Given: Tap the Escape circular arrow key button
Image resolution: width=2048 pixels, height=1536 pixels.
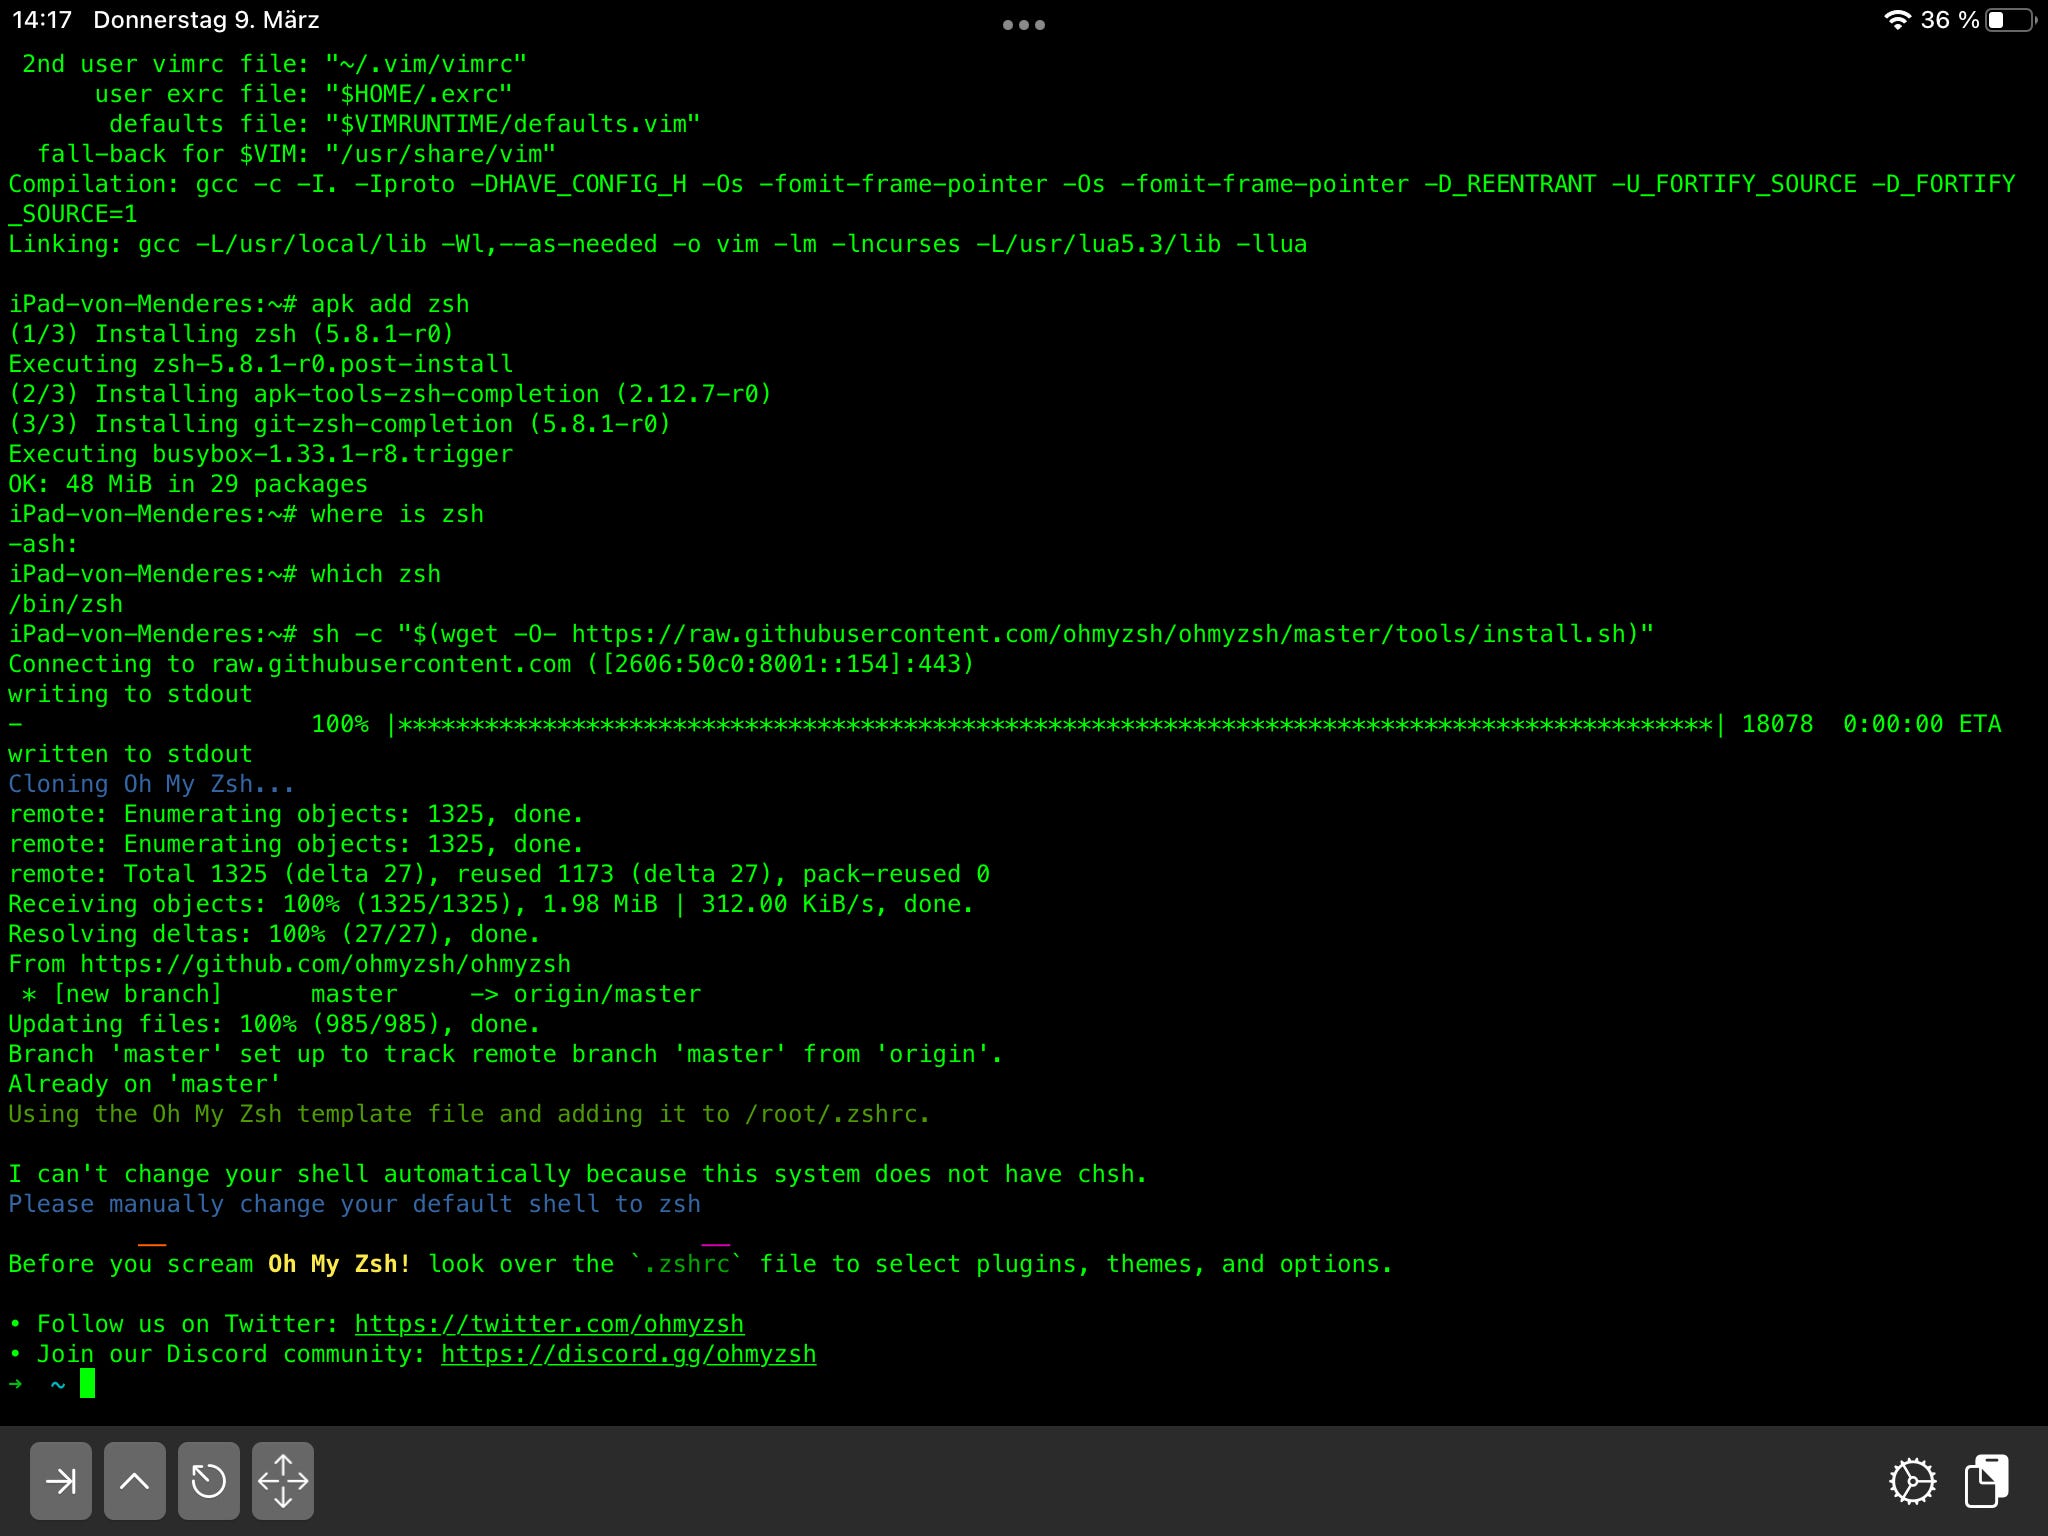Looking at the screenshot, I should coord(209,1480).
